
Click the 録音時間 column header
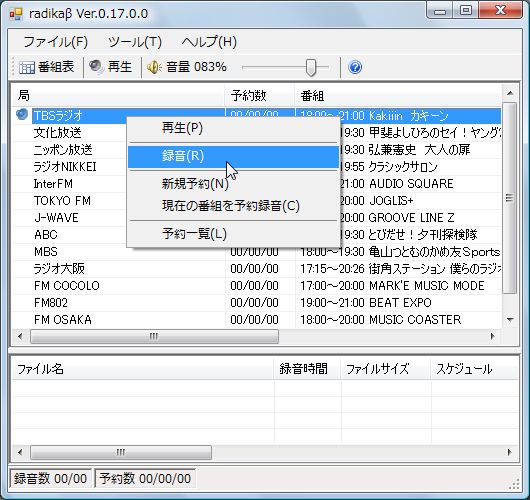307,369
